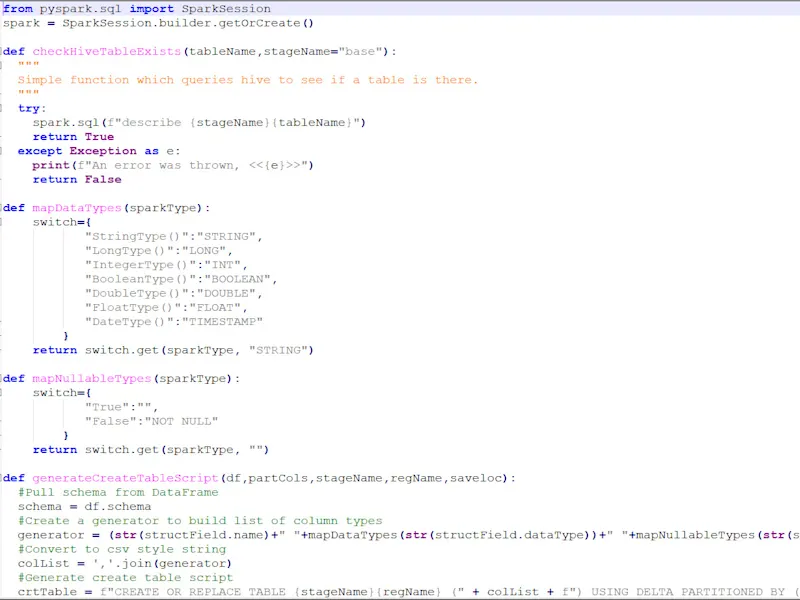This screenshot has height=600, width=800.
Task: Click the SparkSession.builder.getOrCreate() call
Action: 188,23
